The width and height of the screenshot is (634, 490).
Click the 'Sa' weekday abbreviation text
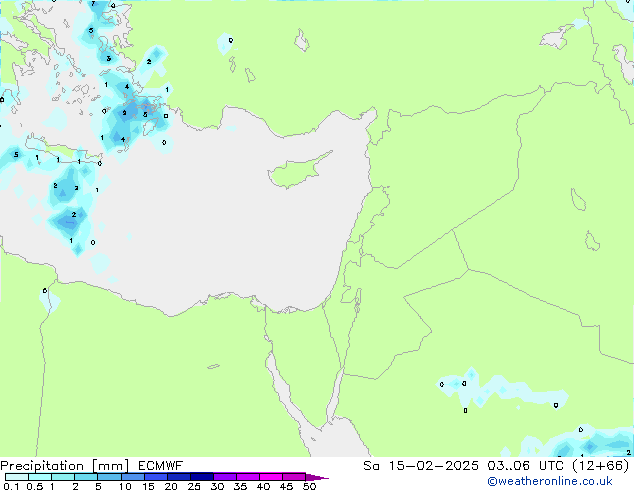(371, 466)
